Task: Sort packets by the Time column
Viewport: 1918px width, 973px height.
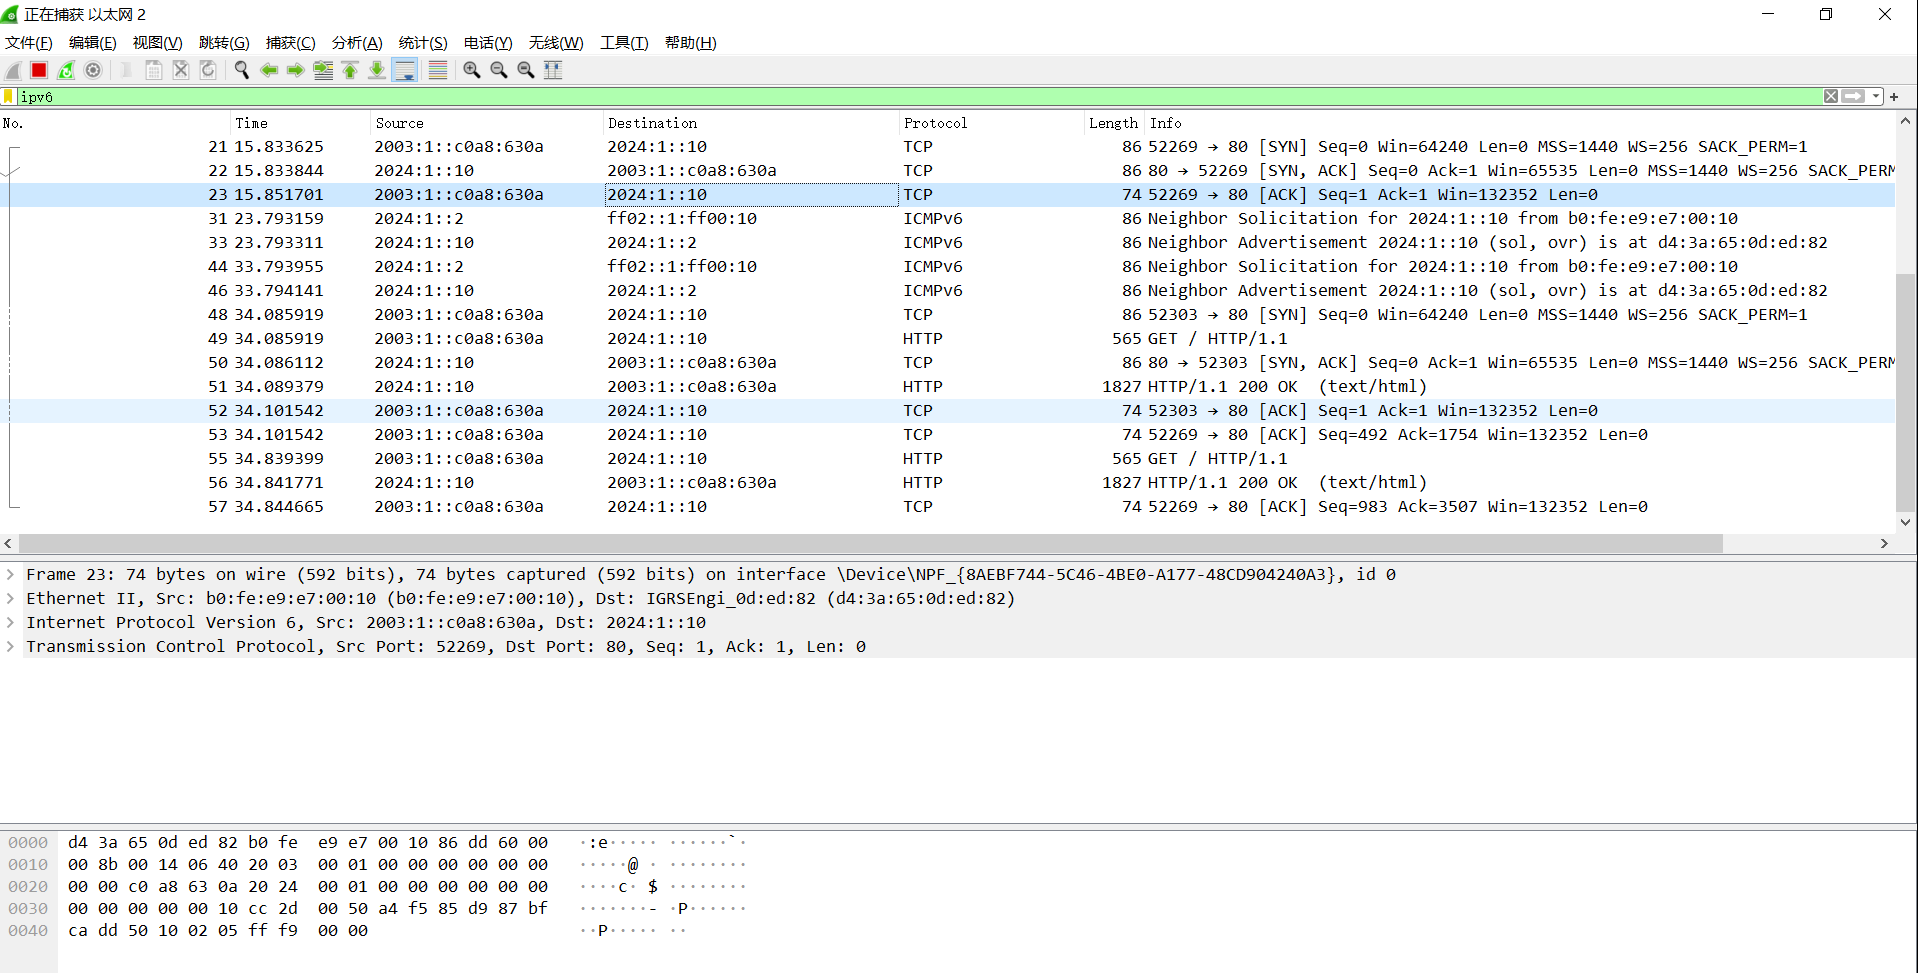Action: [x=300, y=123]
